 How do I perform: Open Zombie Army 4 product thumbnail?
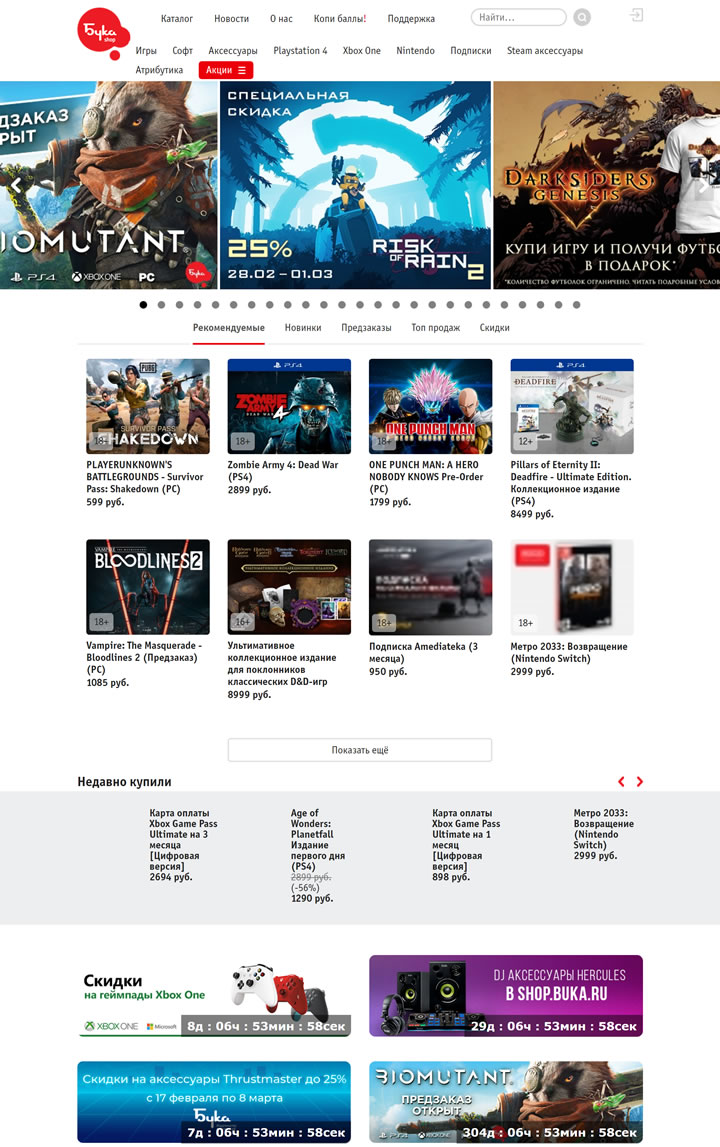coord(289,407)
